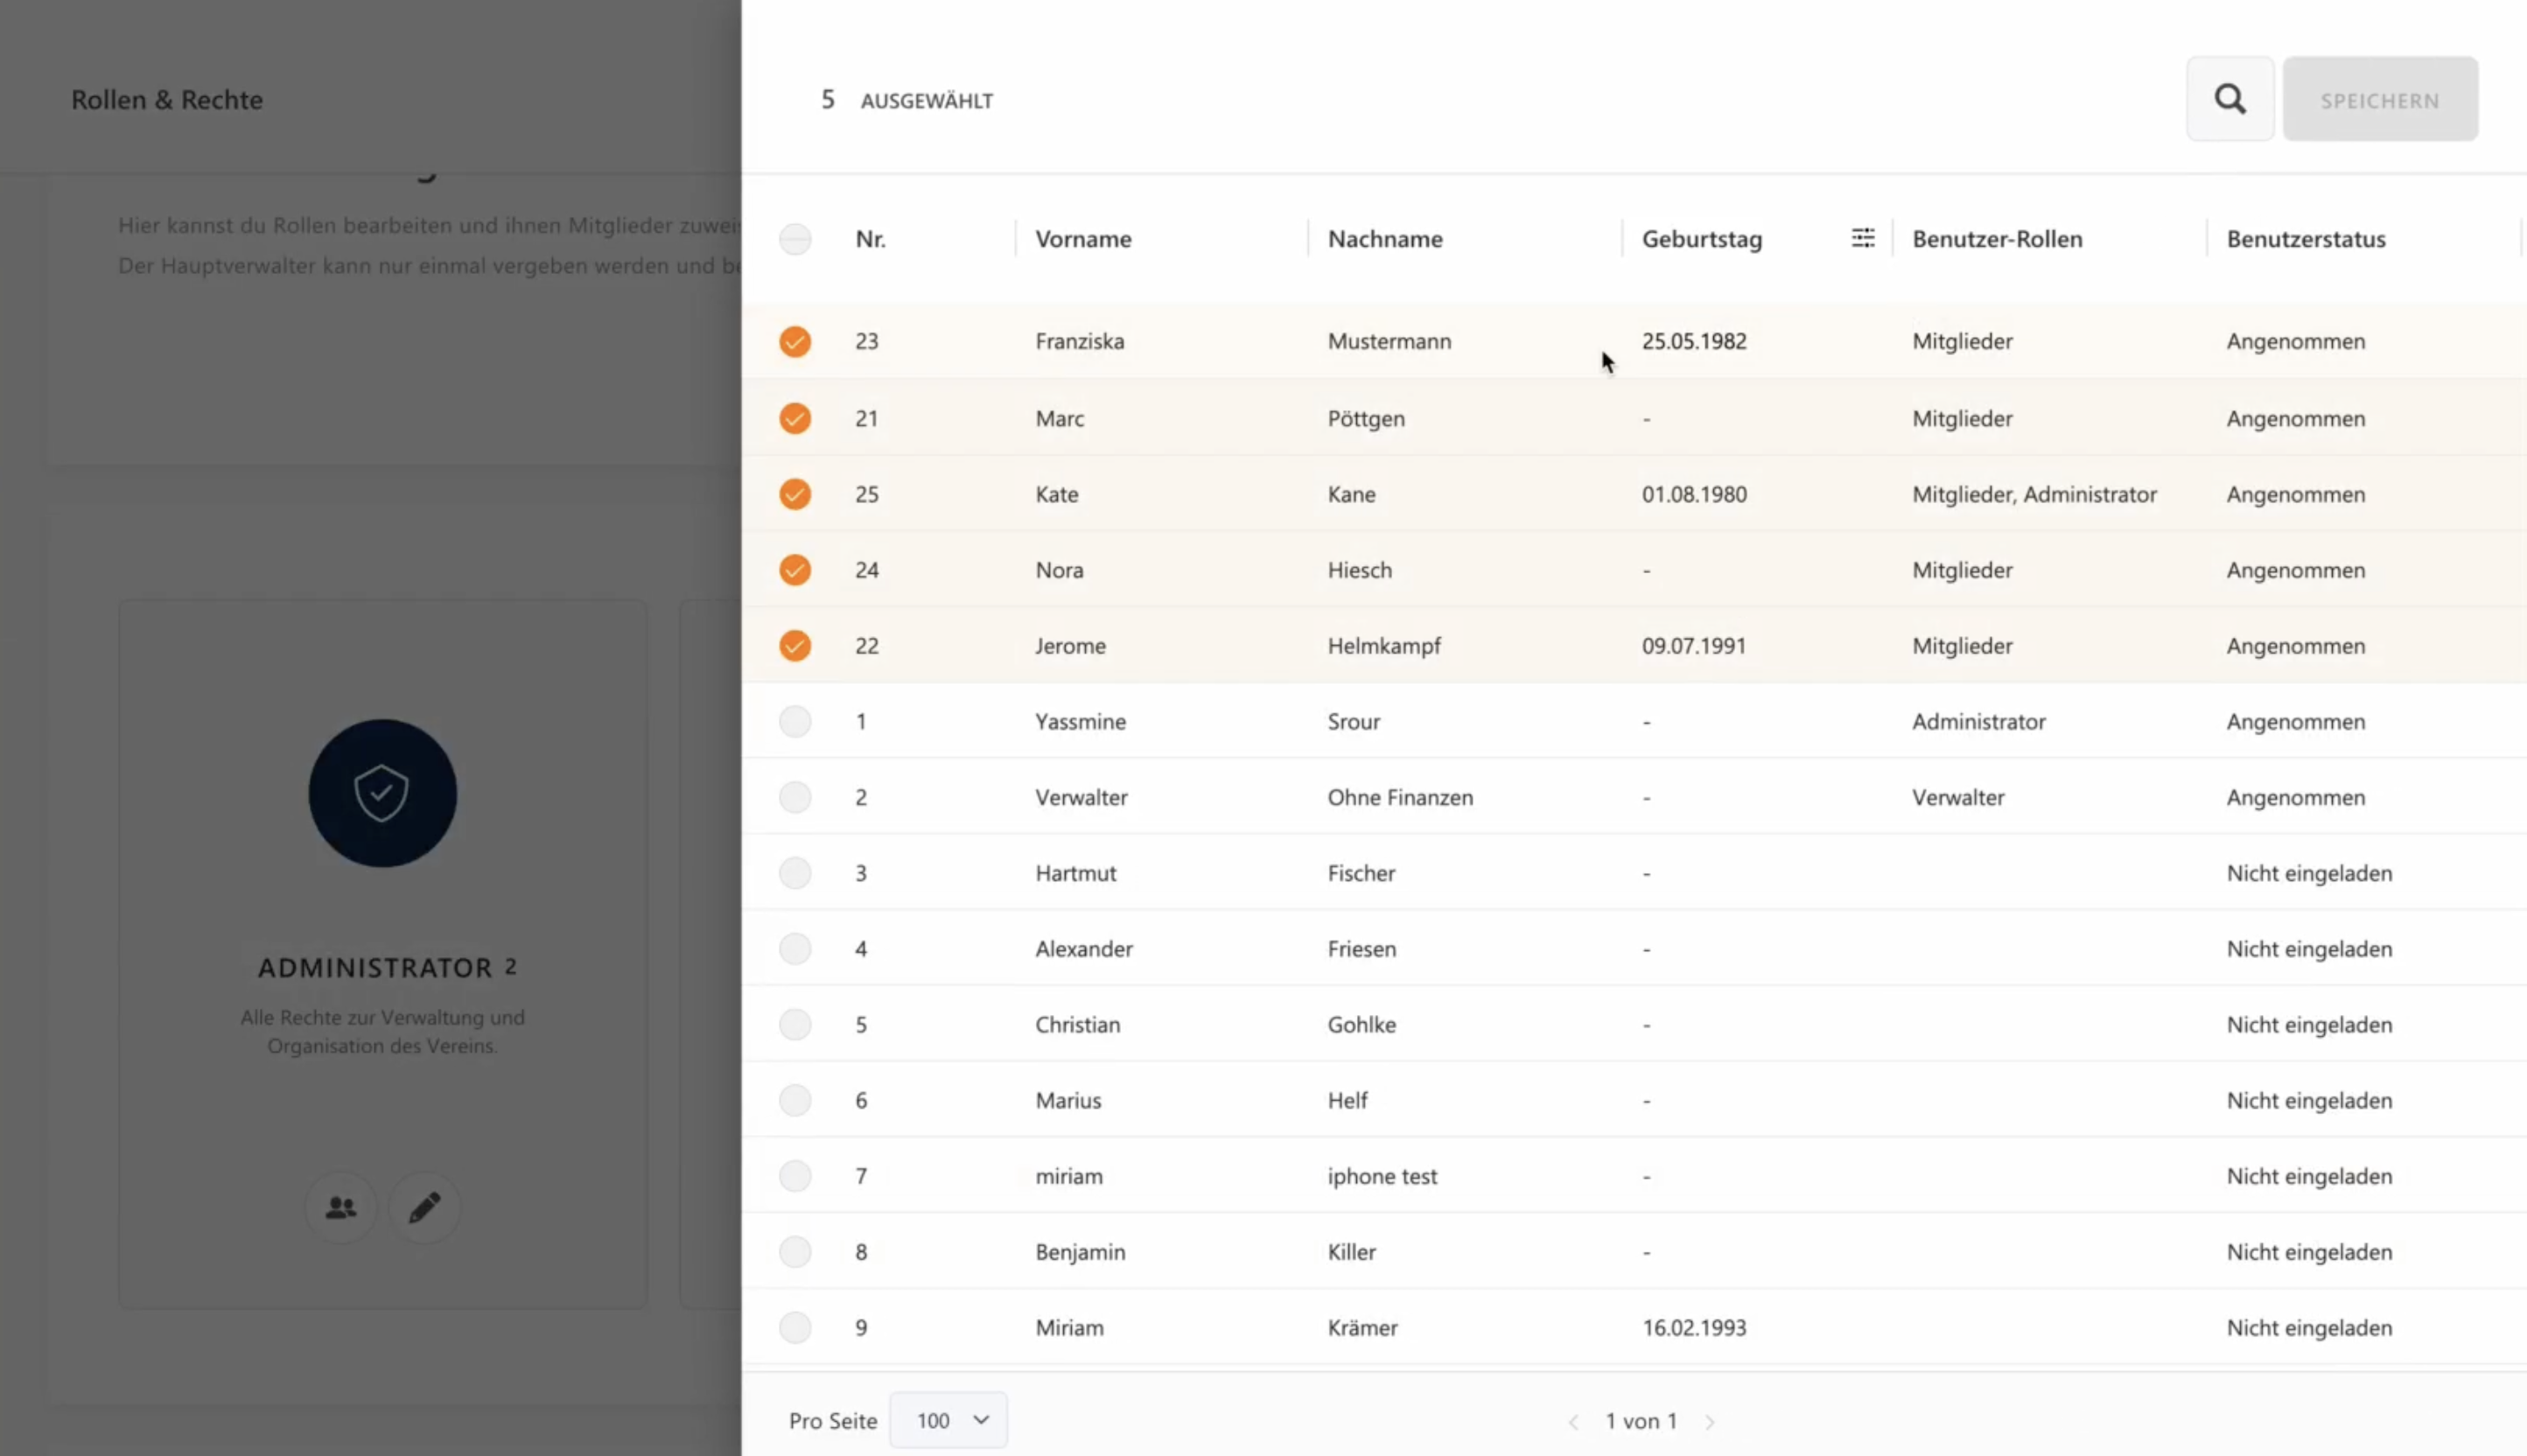The width and height of the screenshot is (2527, 1456).
Task: Click 'Angenommen' status for Nora Hiesch
Action: click(2295, 570)
